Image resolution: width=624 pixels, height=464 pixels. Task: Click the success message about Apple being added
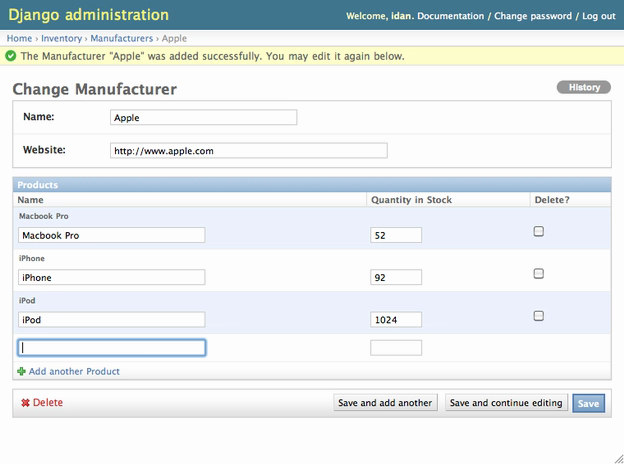(x=213, y=56)
